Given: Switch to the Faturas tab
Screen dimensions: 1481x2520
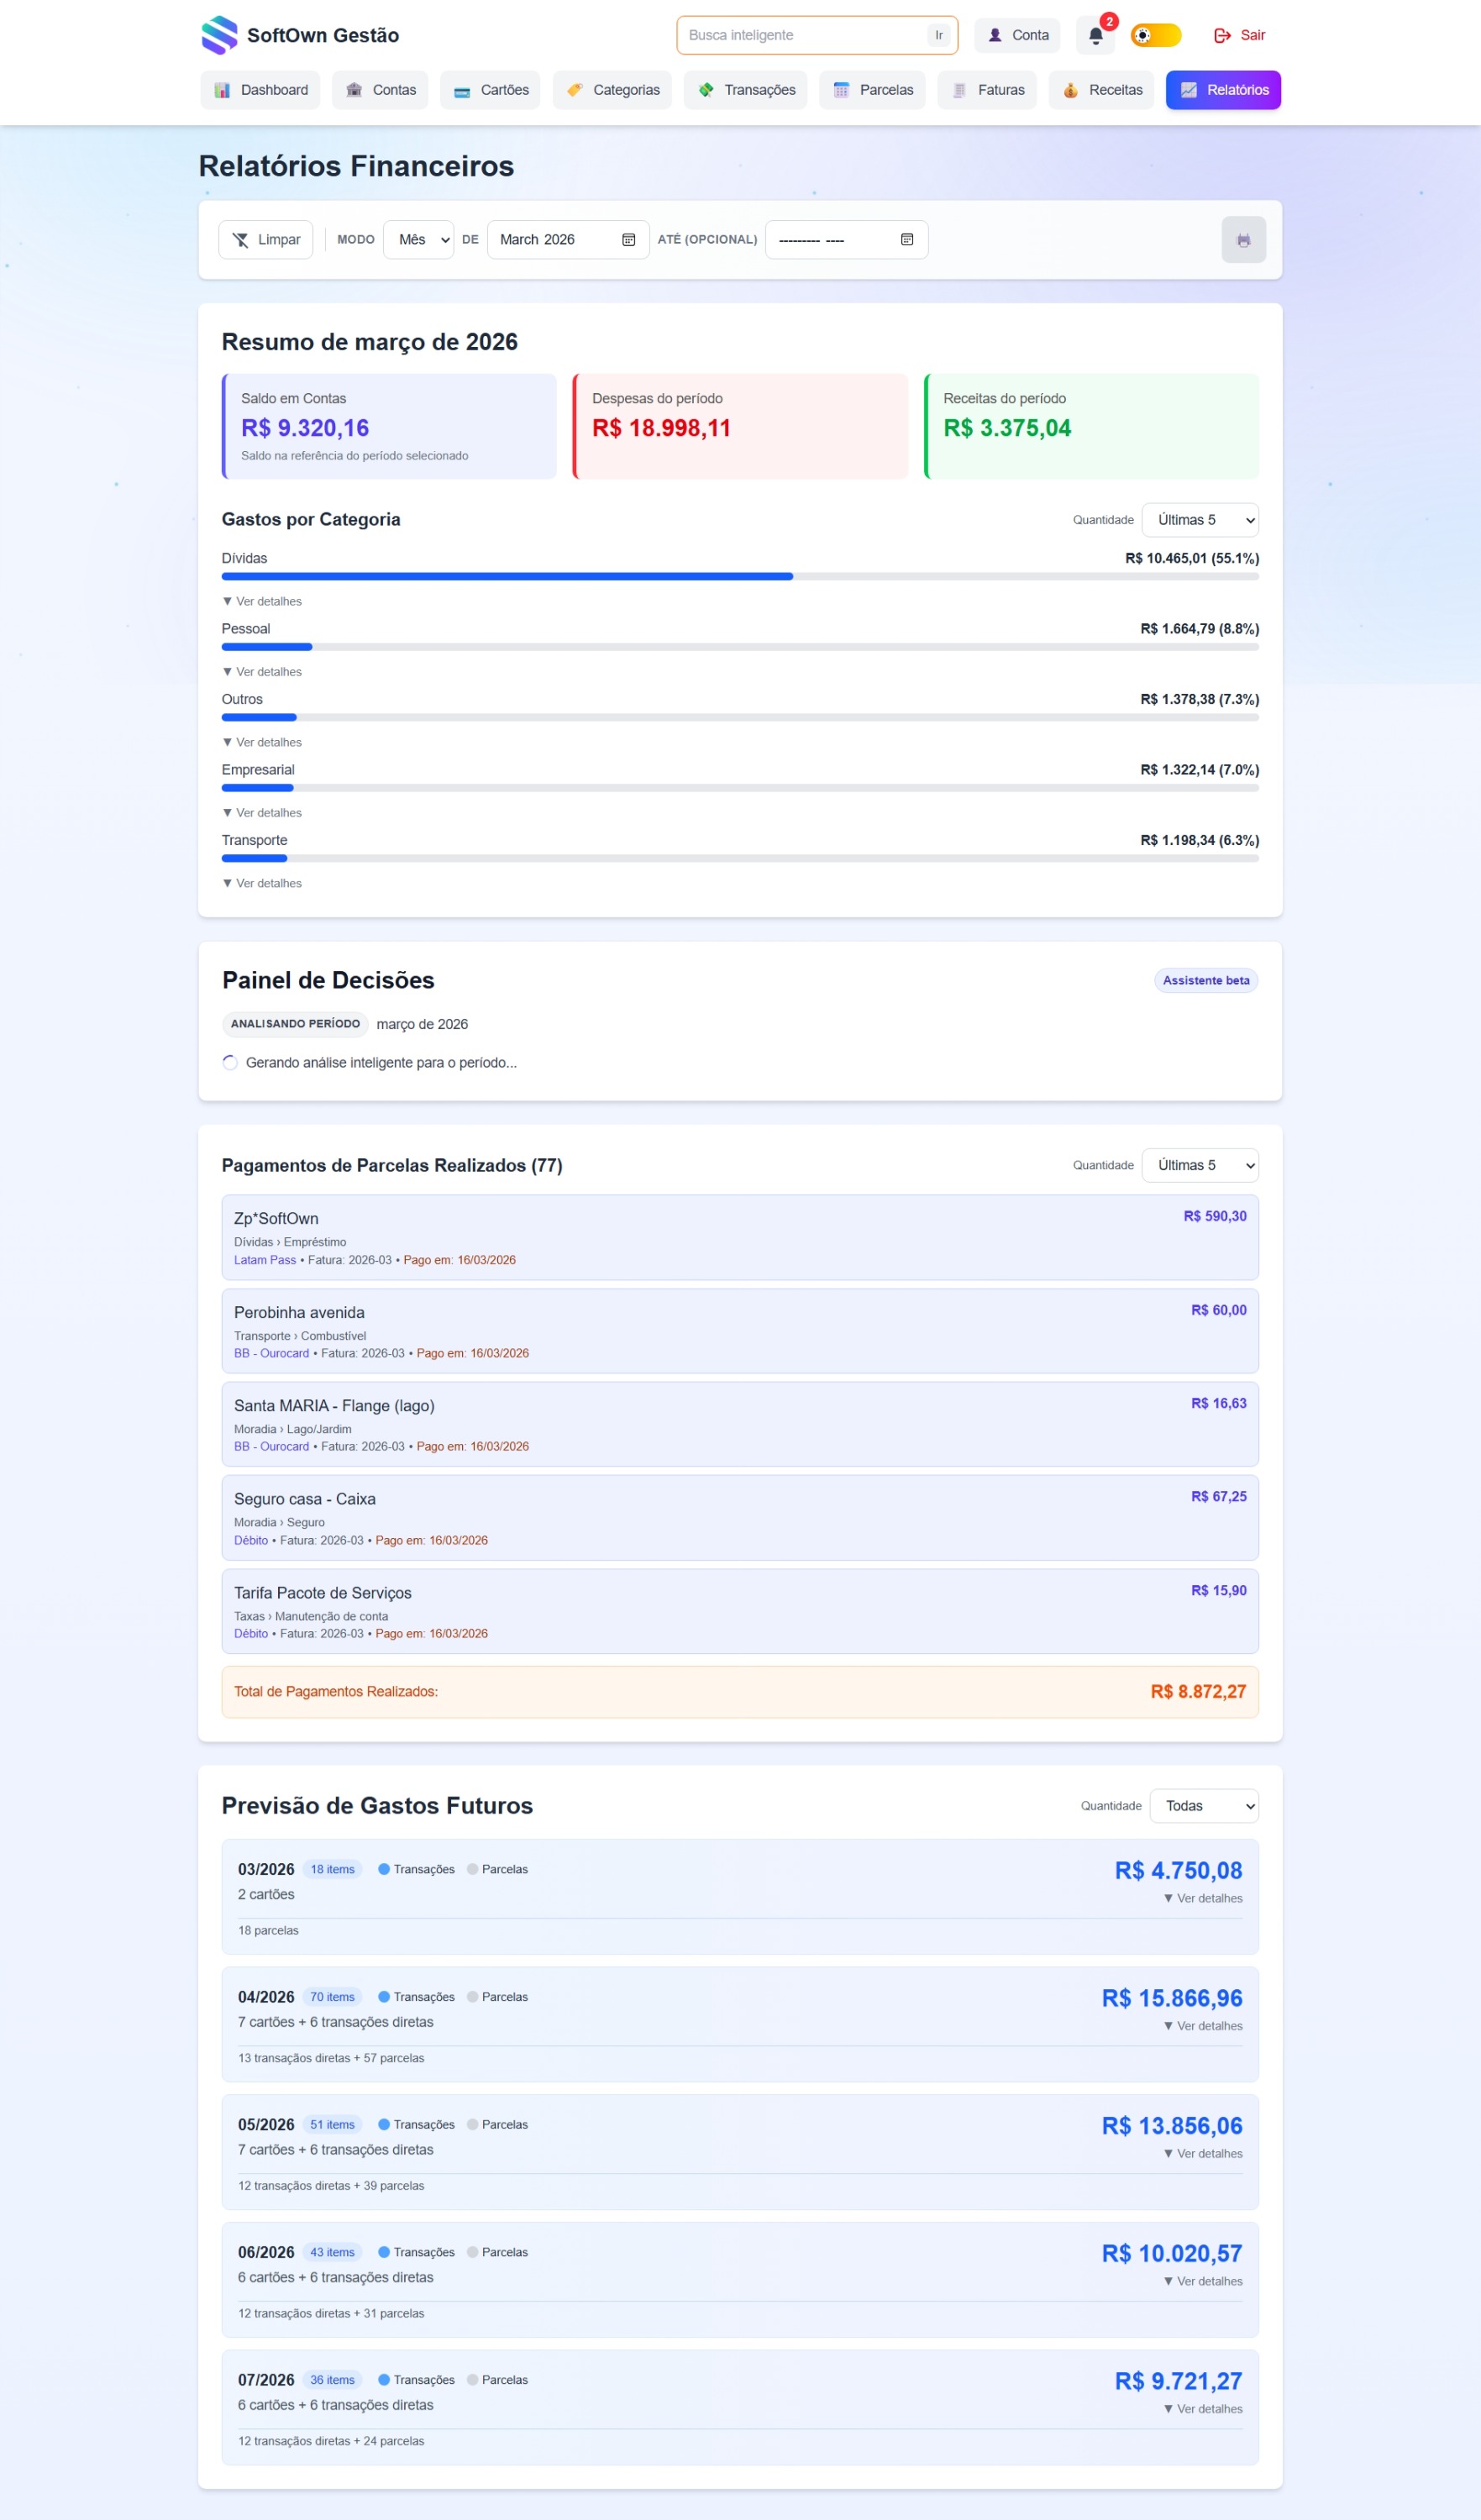Looking at the screenshot, I should click(987, 90).
